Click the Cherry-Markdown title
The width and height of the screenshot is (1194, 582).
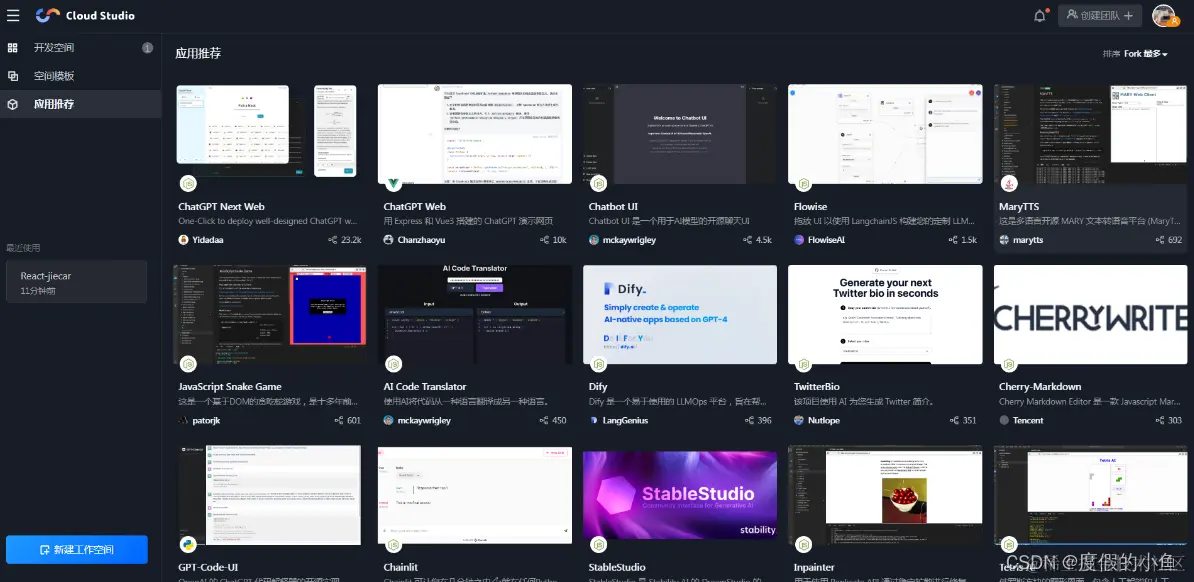1040,386
